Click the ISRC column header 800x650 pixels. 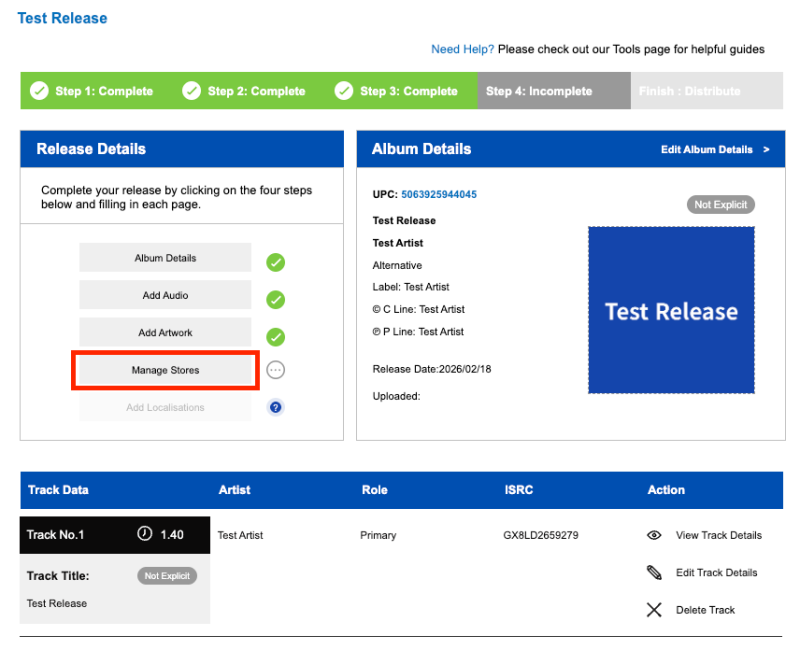coord(518,490)
